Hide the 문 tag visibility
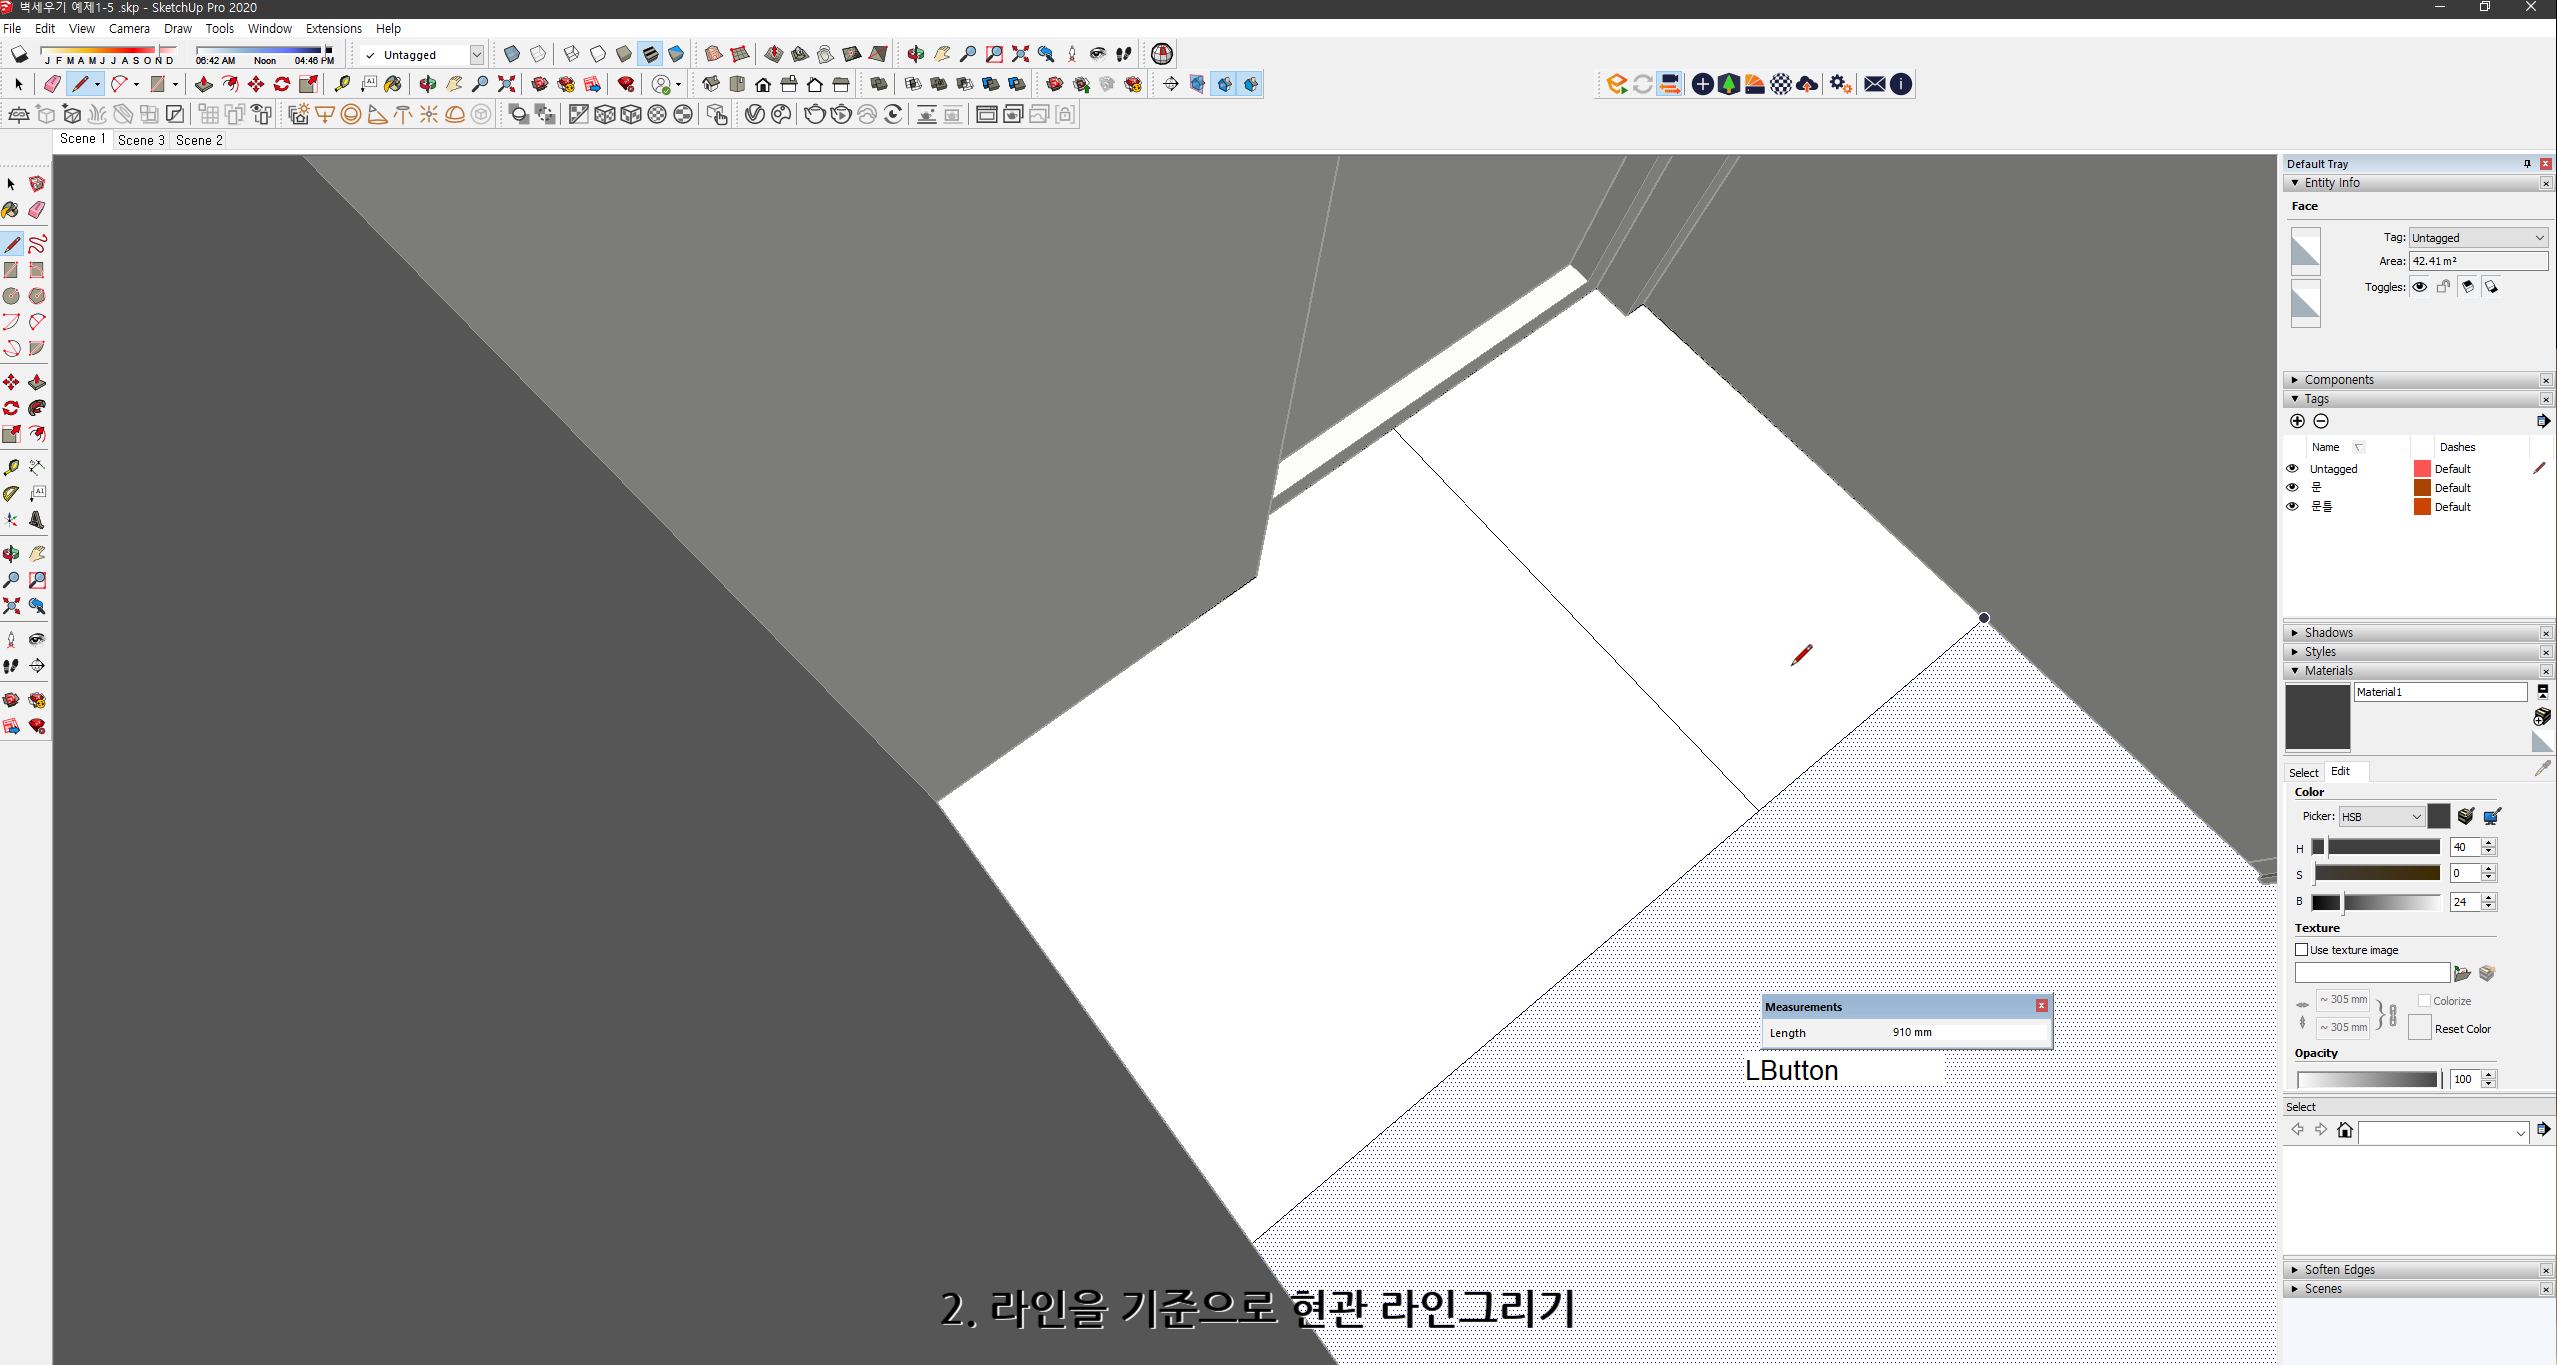The width and height of the screenshot is (2557, 1365). coord(2292,487)
